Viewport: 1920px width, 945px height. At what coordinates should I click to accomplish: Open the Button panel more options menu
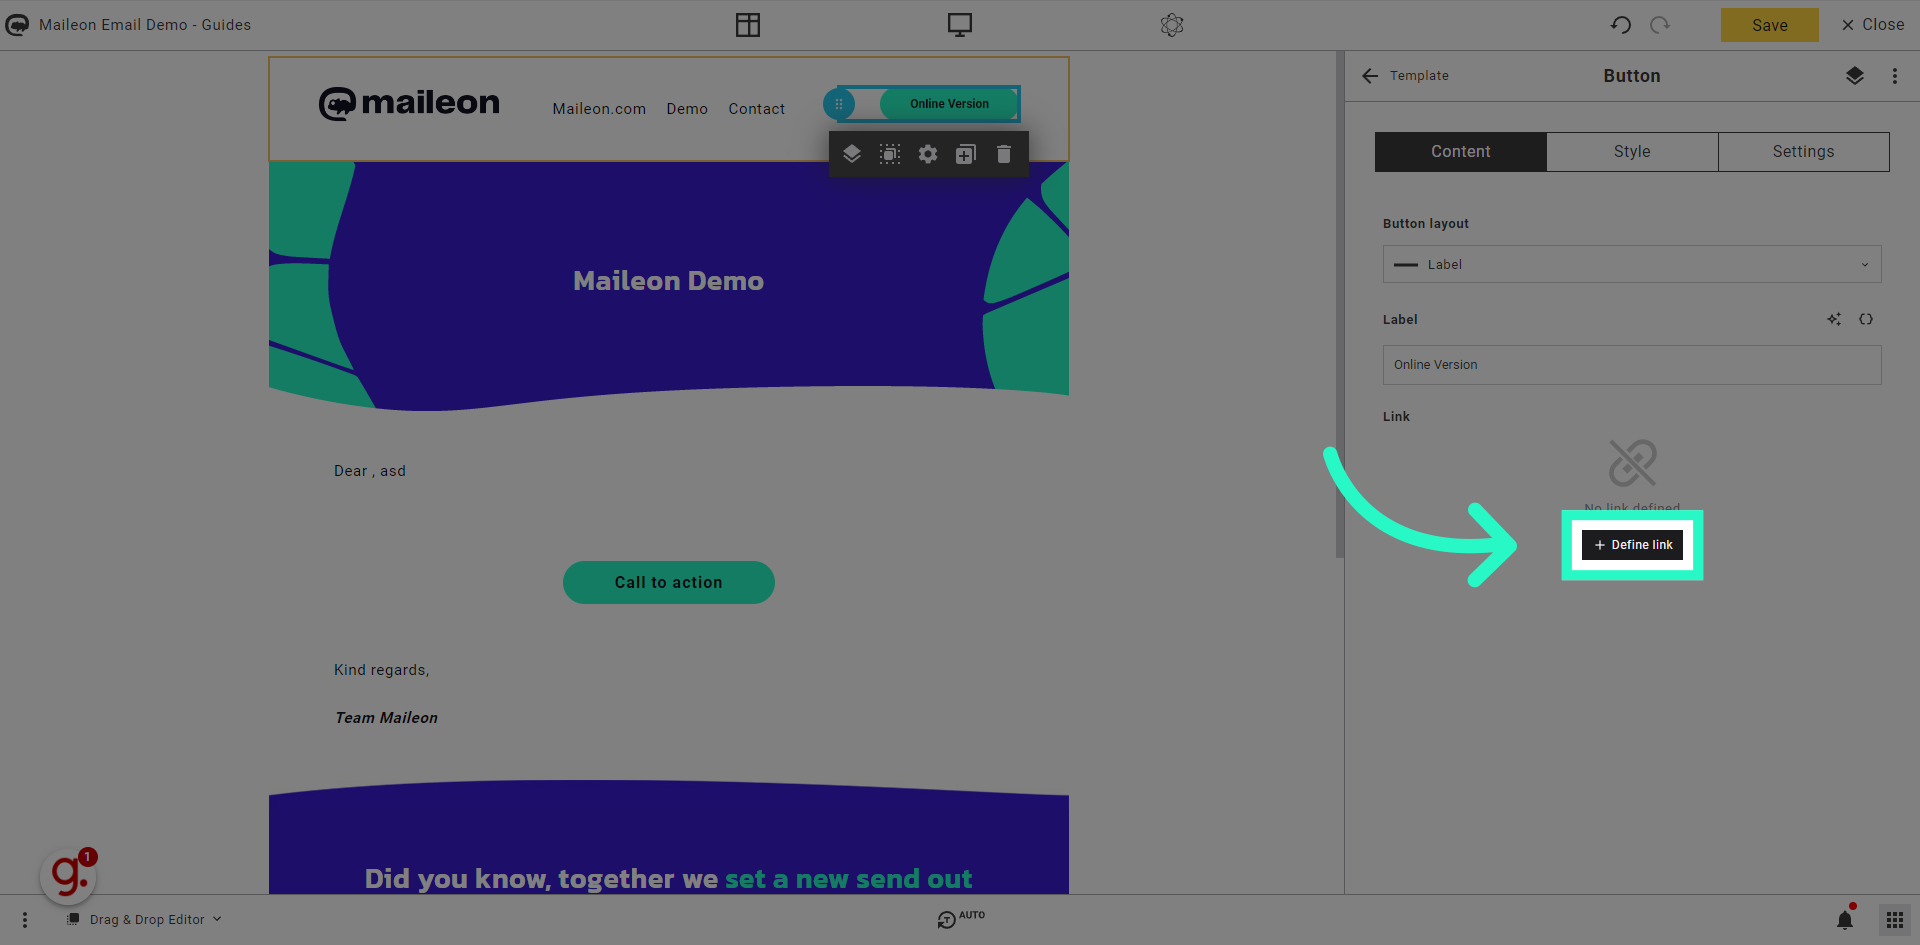tap(1895, 76)
